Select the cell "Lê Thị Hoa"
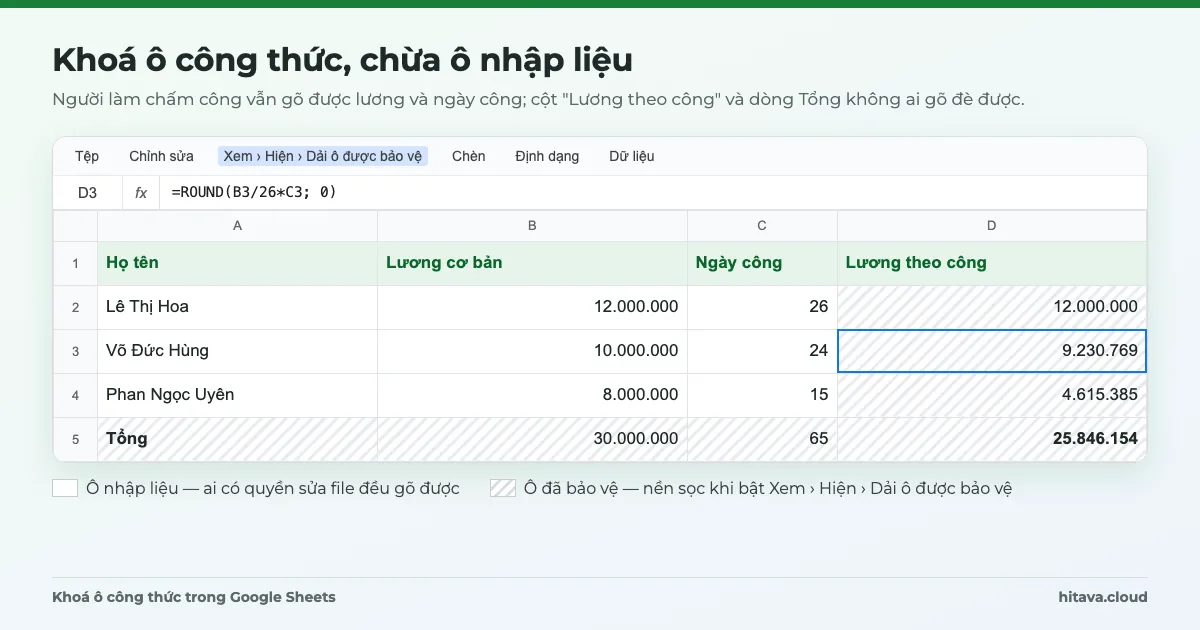The width and height of the screenshot is (1200, 630). (237, 307)
